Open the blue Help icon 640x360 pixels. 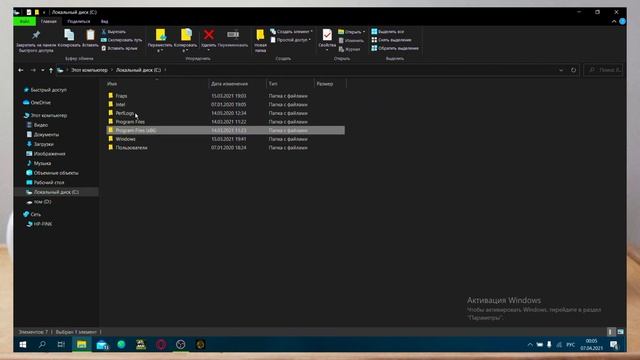coord(622,21)
